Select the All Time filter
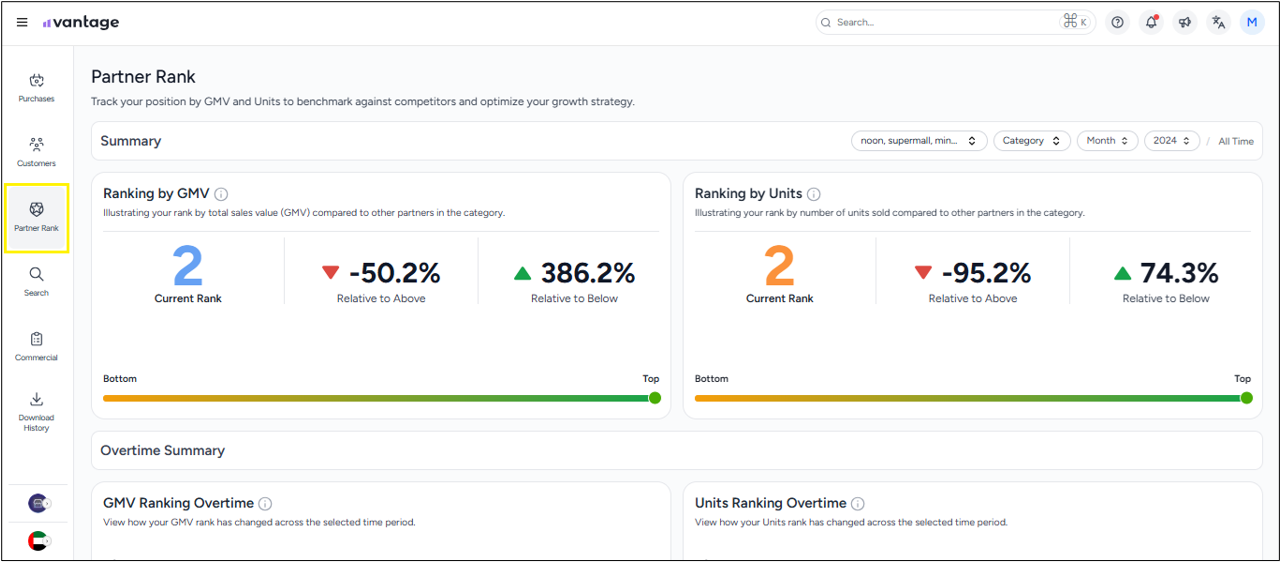Viewport: 1284px width, 564px height. tap(1235, 142)
